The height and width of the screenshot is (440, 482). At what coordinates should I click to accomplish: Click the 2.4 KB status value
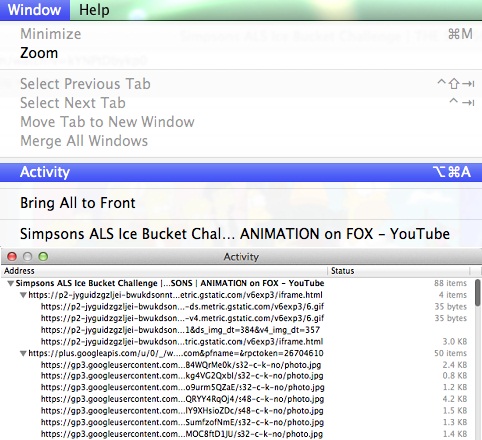click(455, 365)
